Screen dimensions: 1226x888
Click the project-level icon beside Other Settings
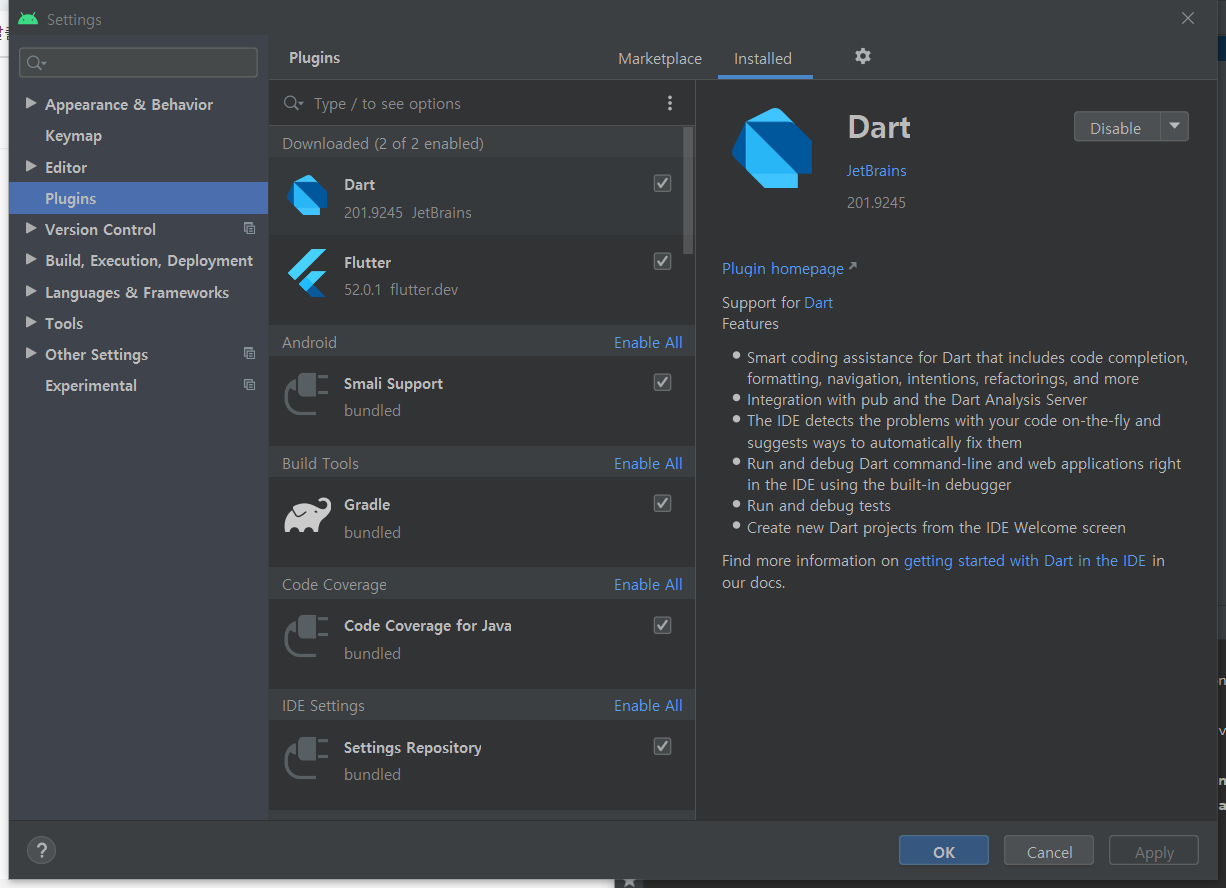249,354
